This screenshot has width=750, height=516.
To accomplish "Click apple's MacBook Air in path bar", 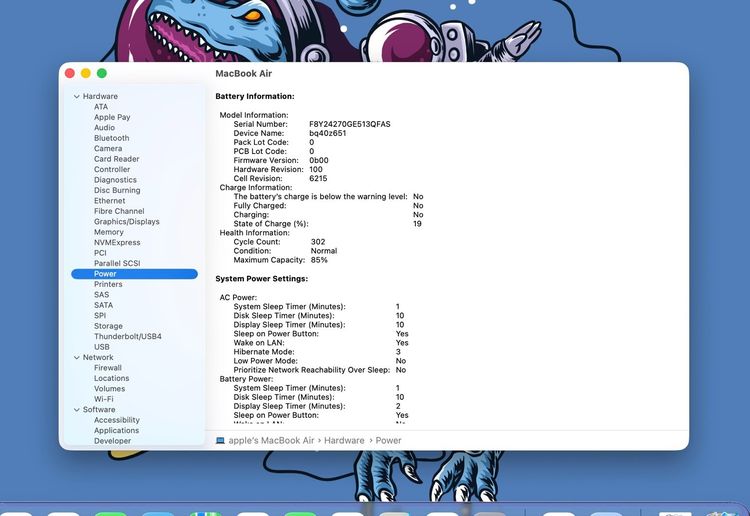I will point(271,440).
